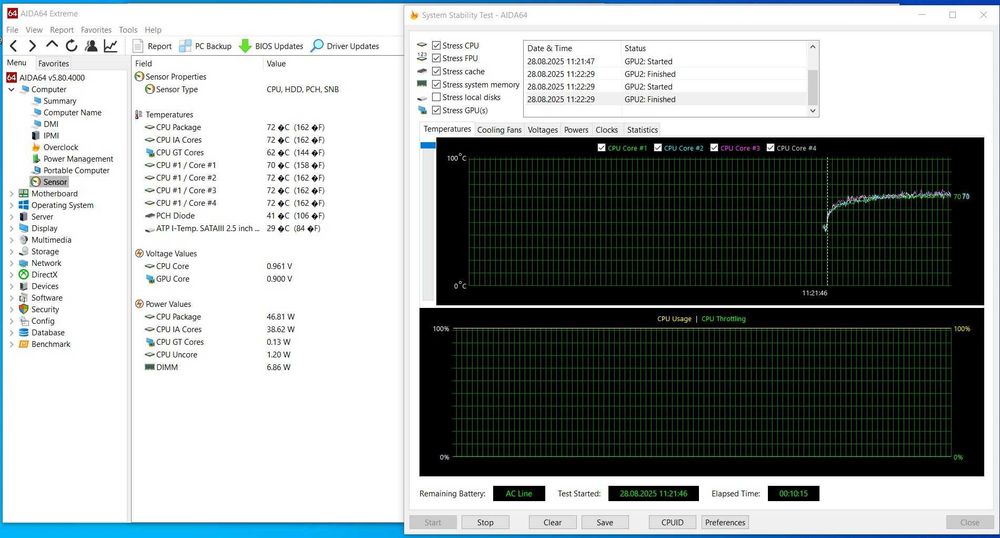Toggle CPU Core #2 graph checkbox

(658, 147)
